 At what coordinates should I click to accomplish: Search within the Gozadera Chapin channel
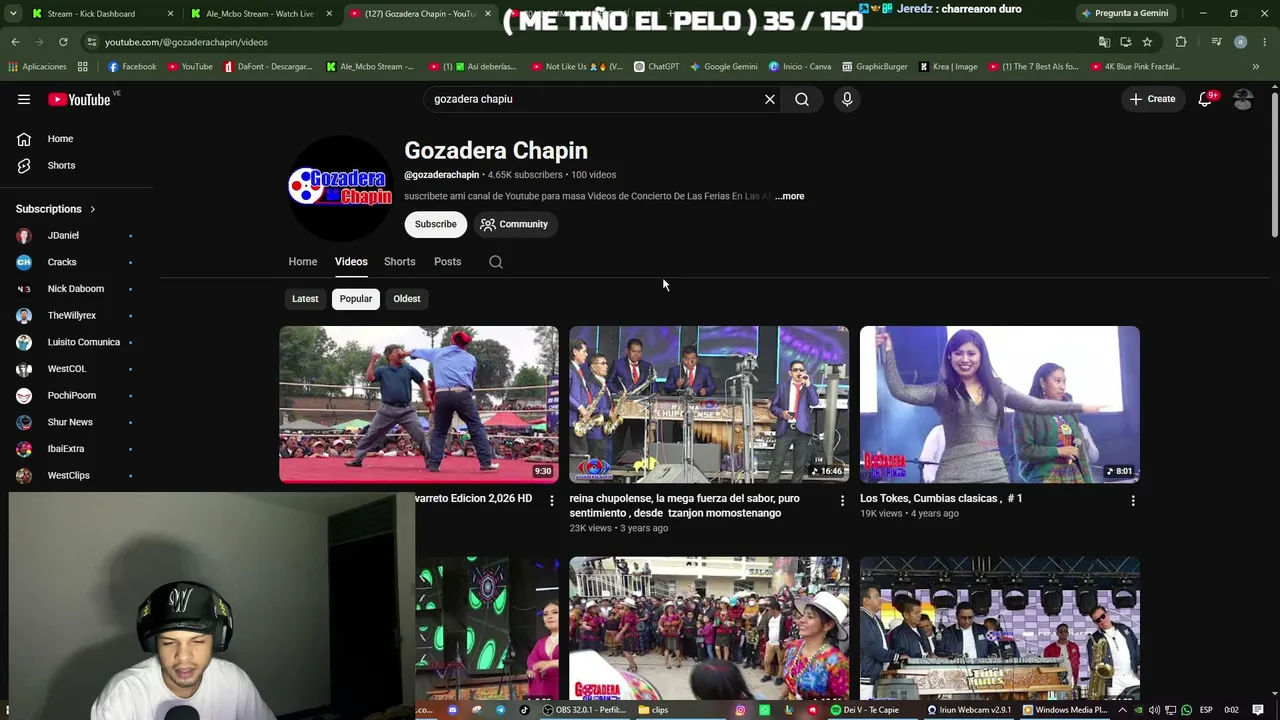click(496, 262)
